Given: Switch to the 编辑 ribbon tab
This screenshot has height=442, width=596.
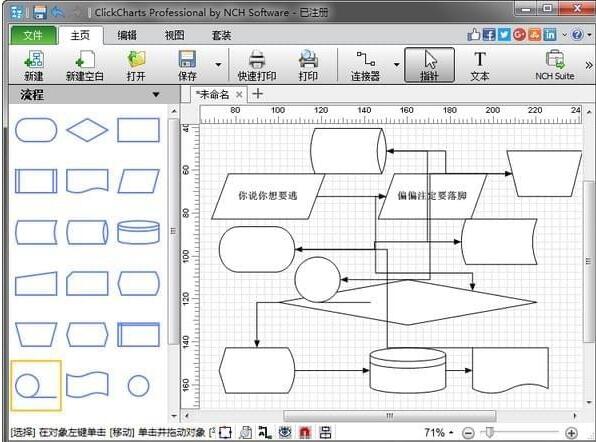Looking at the screenshot, I should click(x=127, y=35).
